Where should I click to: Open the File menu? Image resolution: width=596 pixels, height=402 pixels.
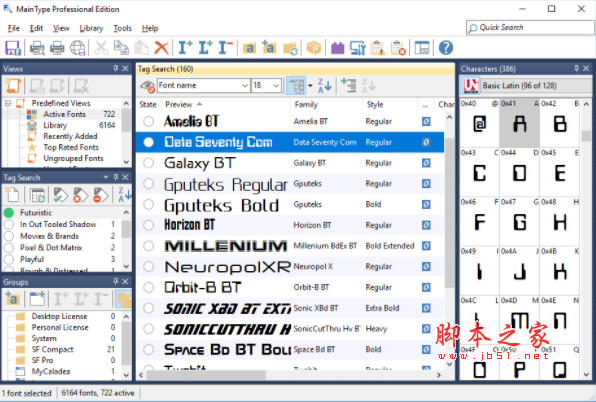click(14, 28)
